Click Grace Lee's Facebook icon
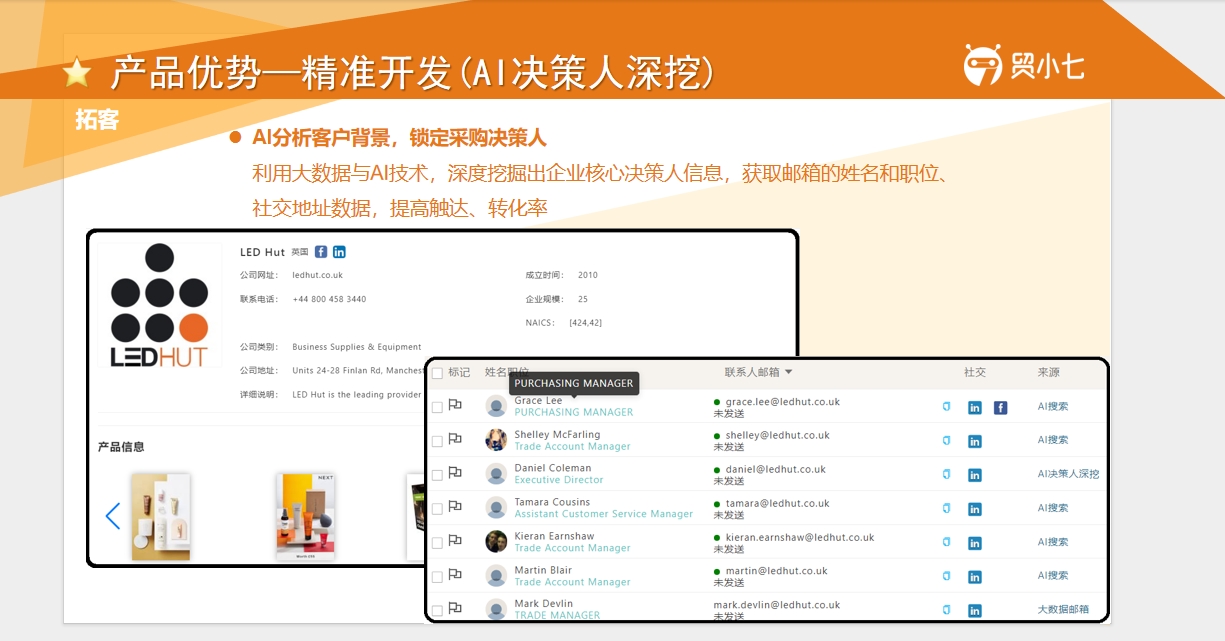Image resolution: width=1225 pixels, height=641 pixels. (x=1000, y=408)
